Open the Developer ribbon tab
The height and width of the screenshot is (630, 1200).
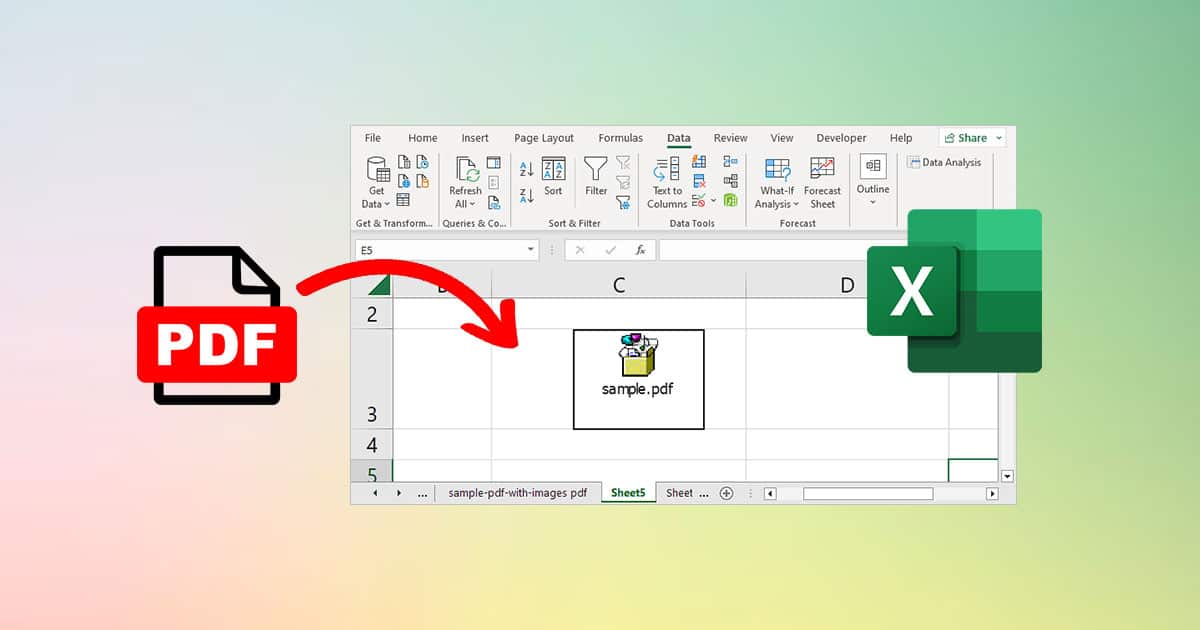pyautogui.click(x=841, y=138)
